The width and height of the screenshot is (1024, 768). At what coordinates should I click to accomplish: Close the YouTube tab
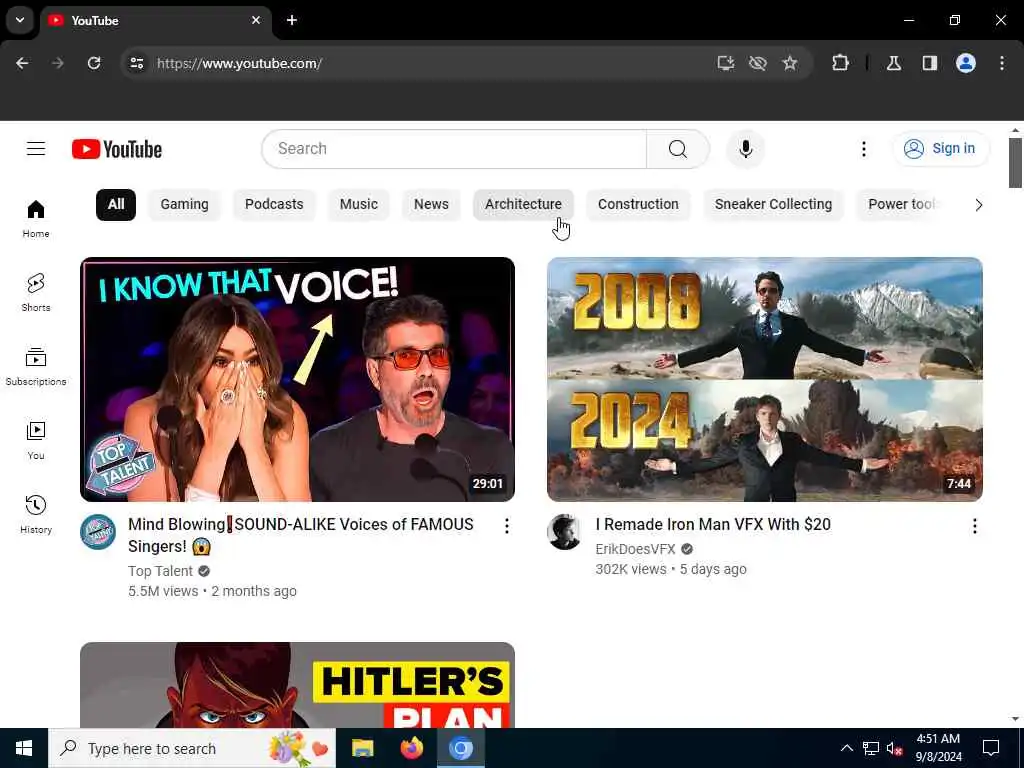256,20
